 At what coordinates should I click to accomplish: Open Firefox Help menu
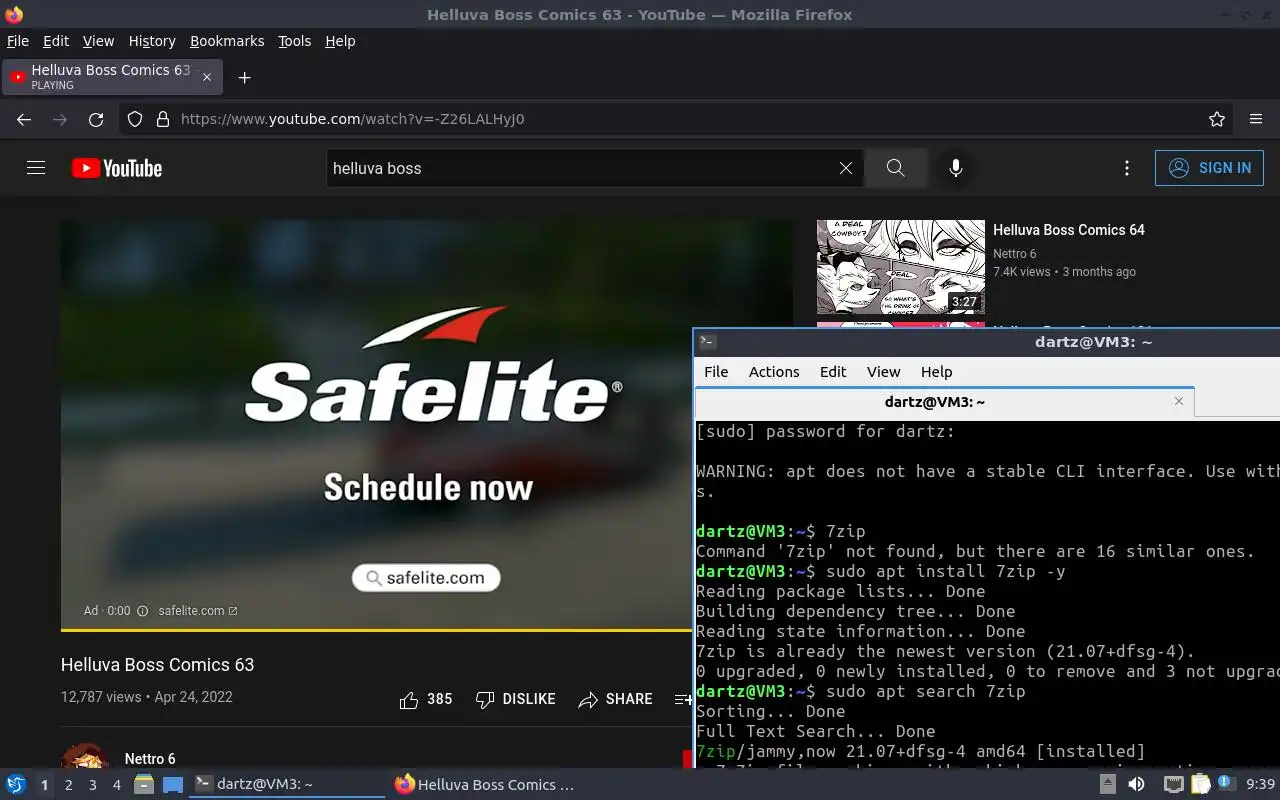coord(340,41)
